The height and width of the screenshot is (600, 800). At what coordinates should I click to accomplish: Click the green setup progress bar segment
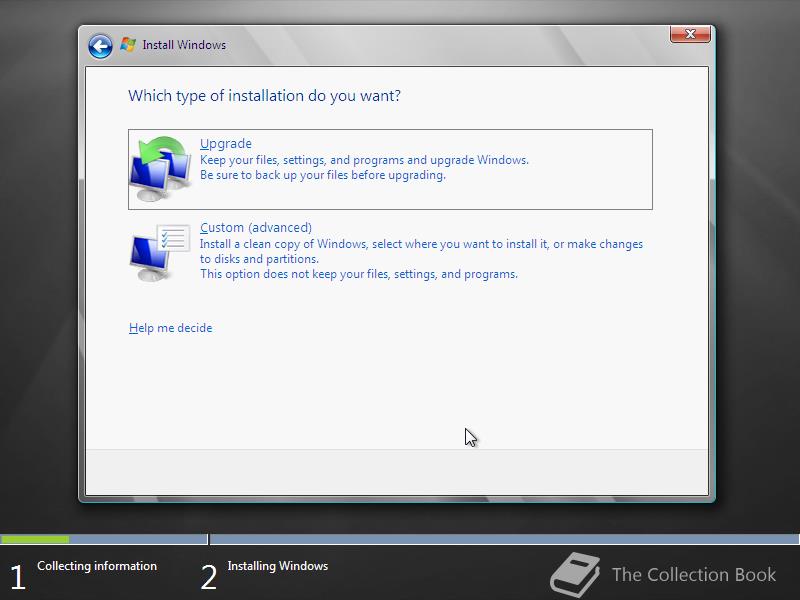click(x=35, y=539)
